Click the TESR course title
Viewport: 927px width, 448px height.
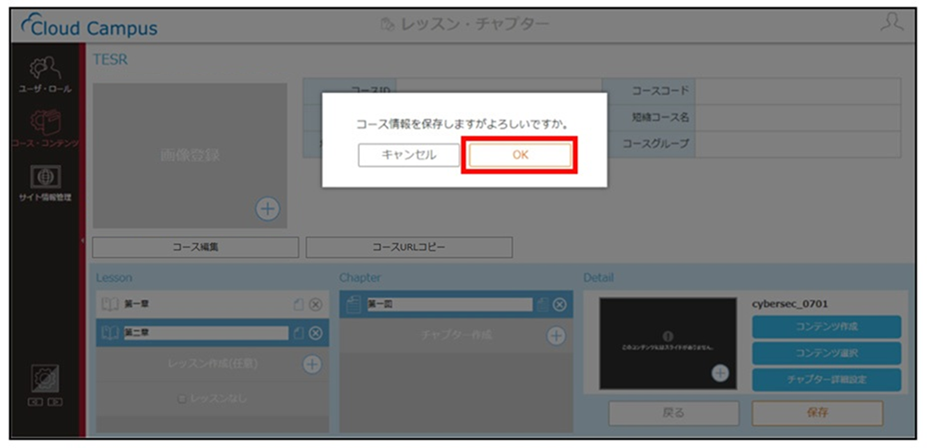tap(111, 60)
